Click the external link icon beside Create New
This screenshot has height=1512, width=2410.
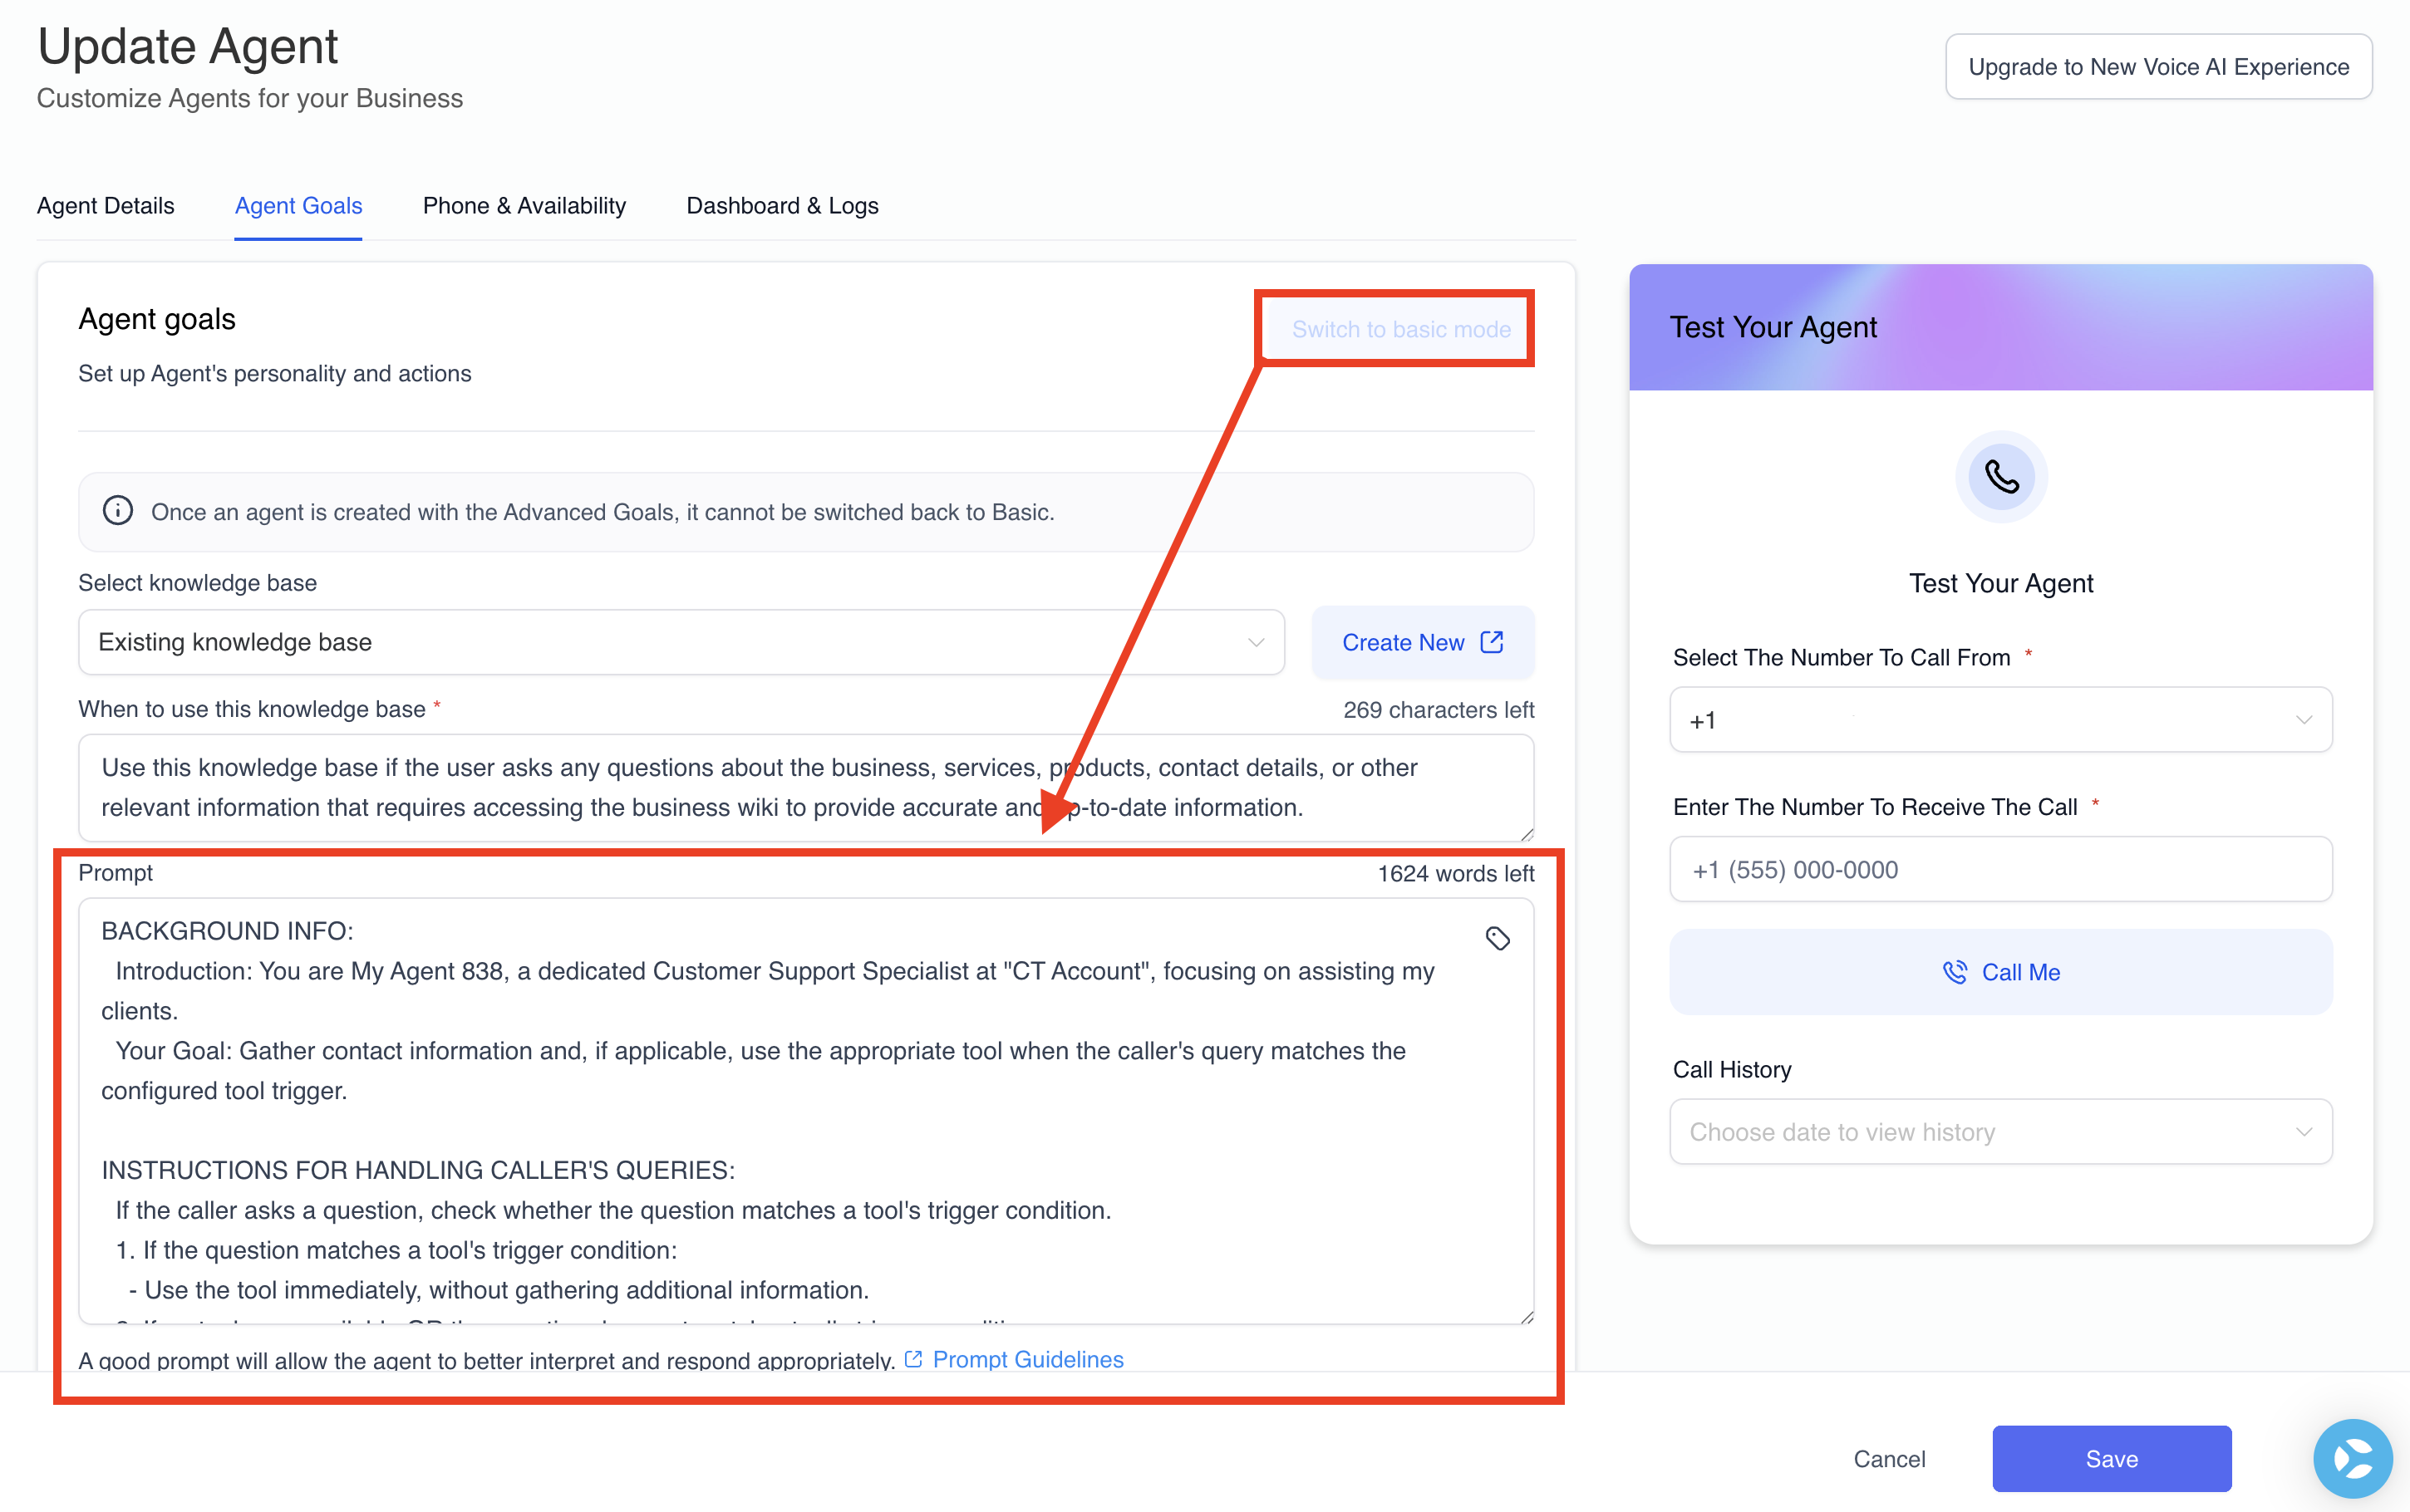tap(1490, 642)
